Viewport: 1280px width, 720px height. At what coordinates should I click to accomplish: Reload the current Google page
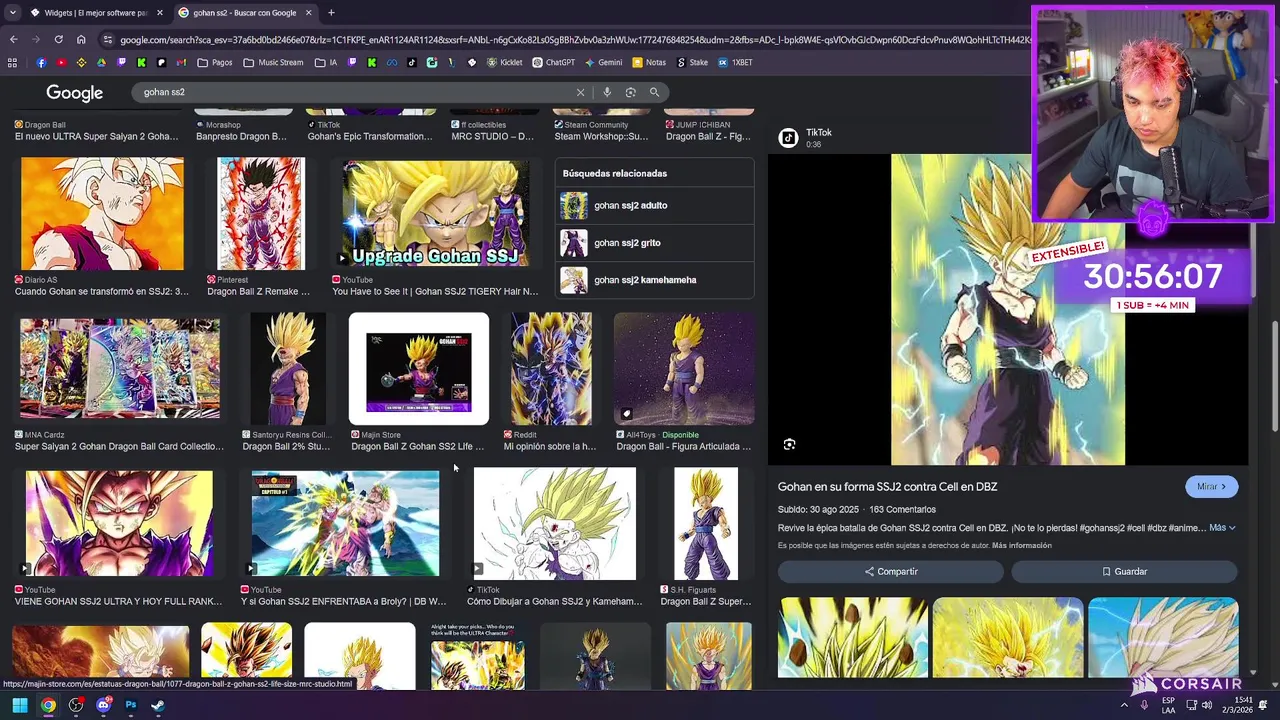pos(58,39)
